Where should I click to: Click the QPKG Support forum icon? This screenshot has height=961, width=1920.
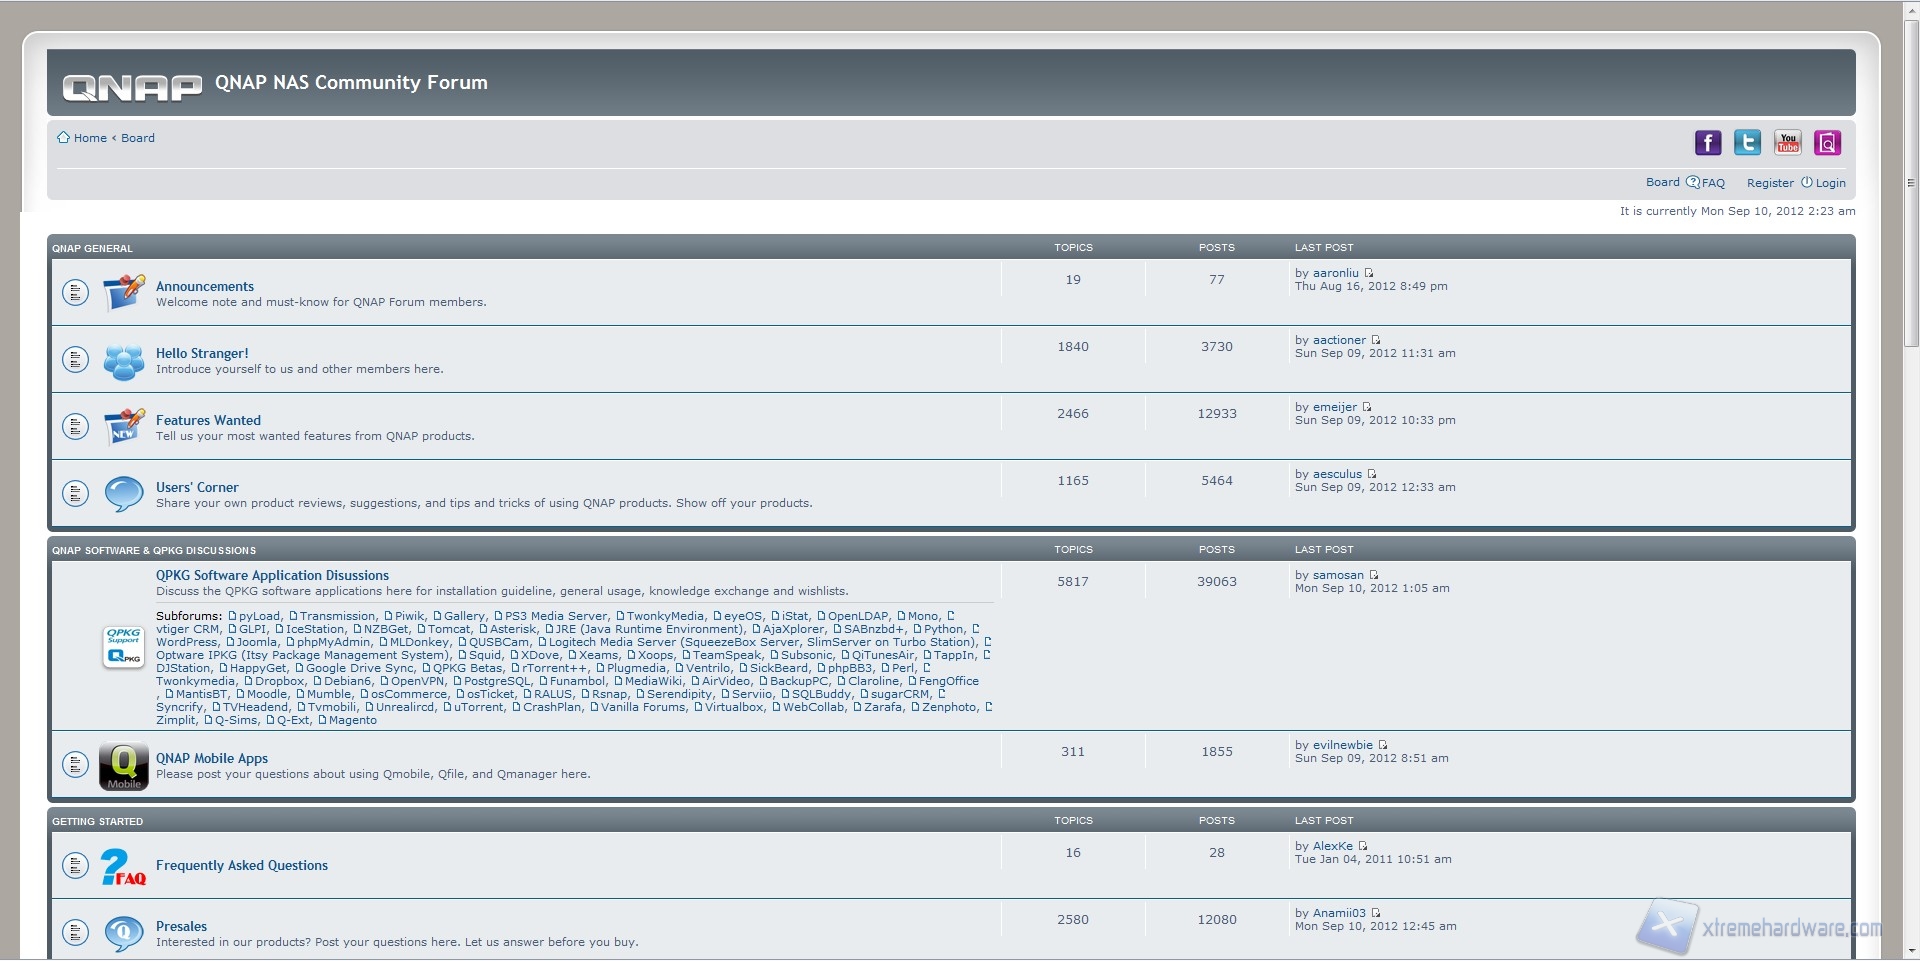point(124,647)
